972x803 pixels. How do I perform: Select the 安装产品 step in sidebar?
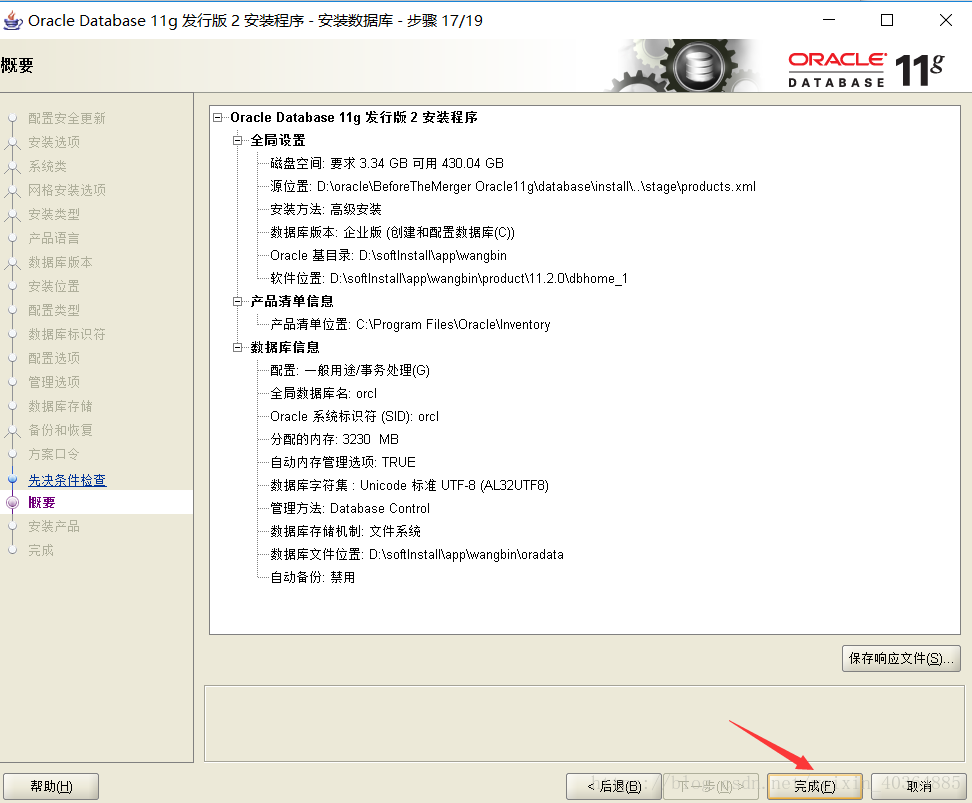[x=54, y=526]
